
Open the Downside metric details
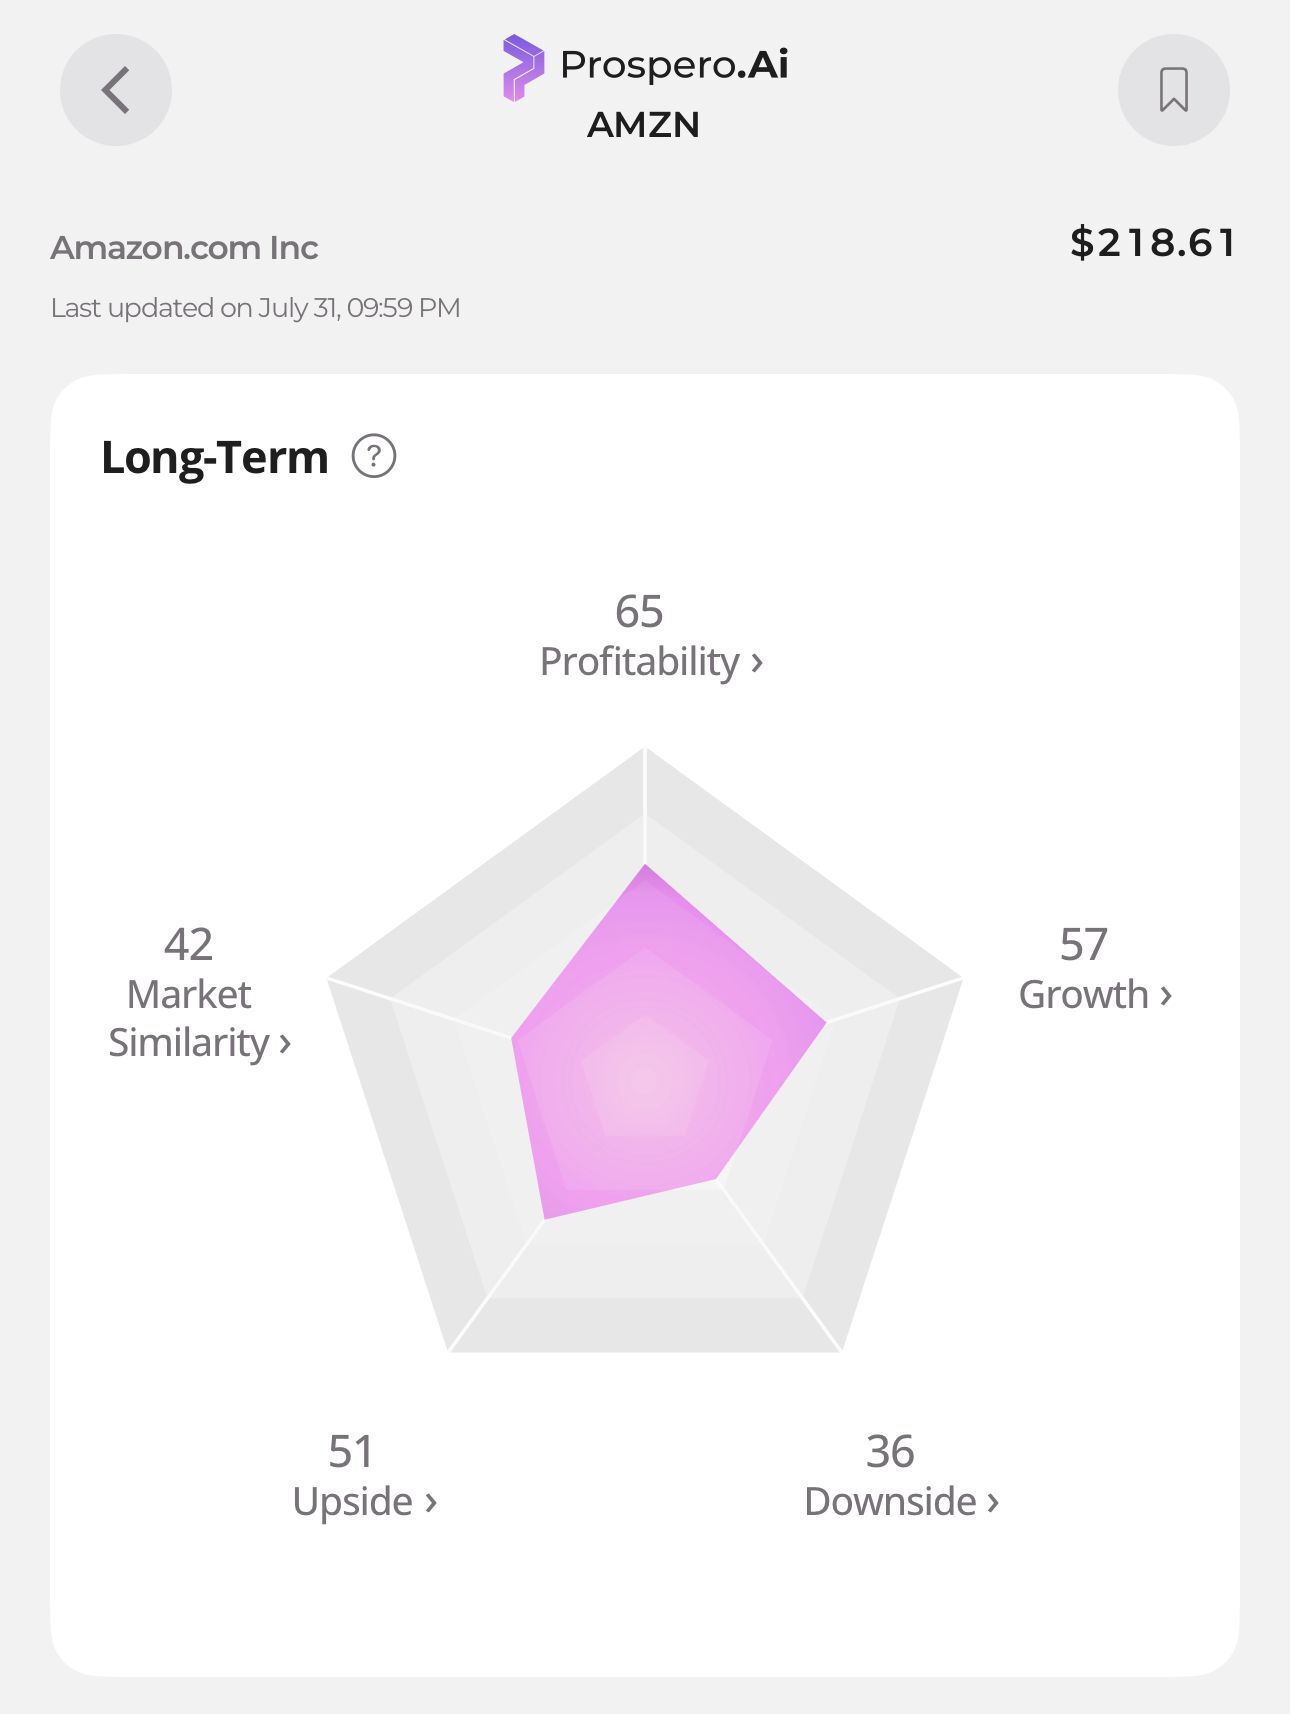click(901, 1501)
